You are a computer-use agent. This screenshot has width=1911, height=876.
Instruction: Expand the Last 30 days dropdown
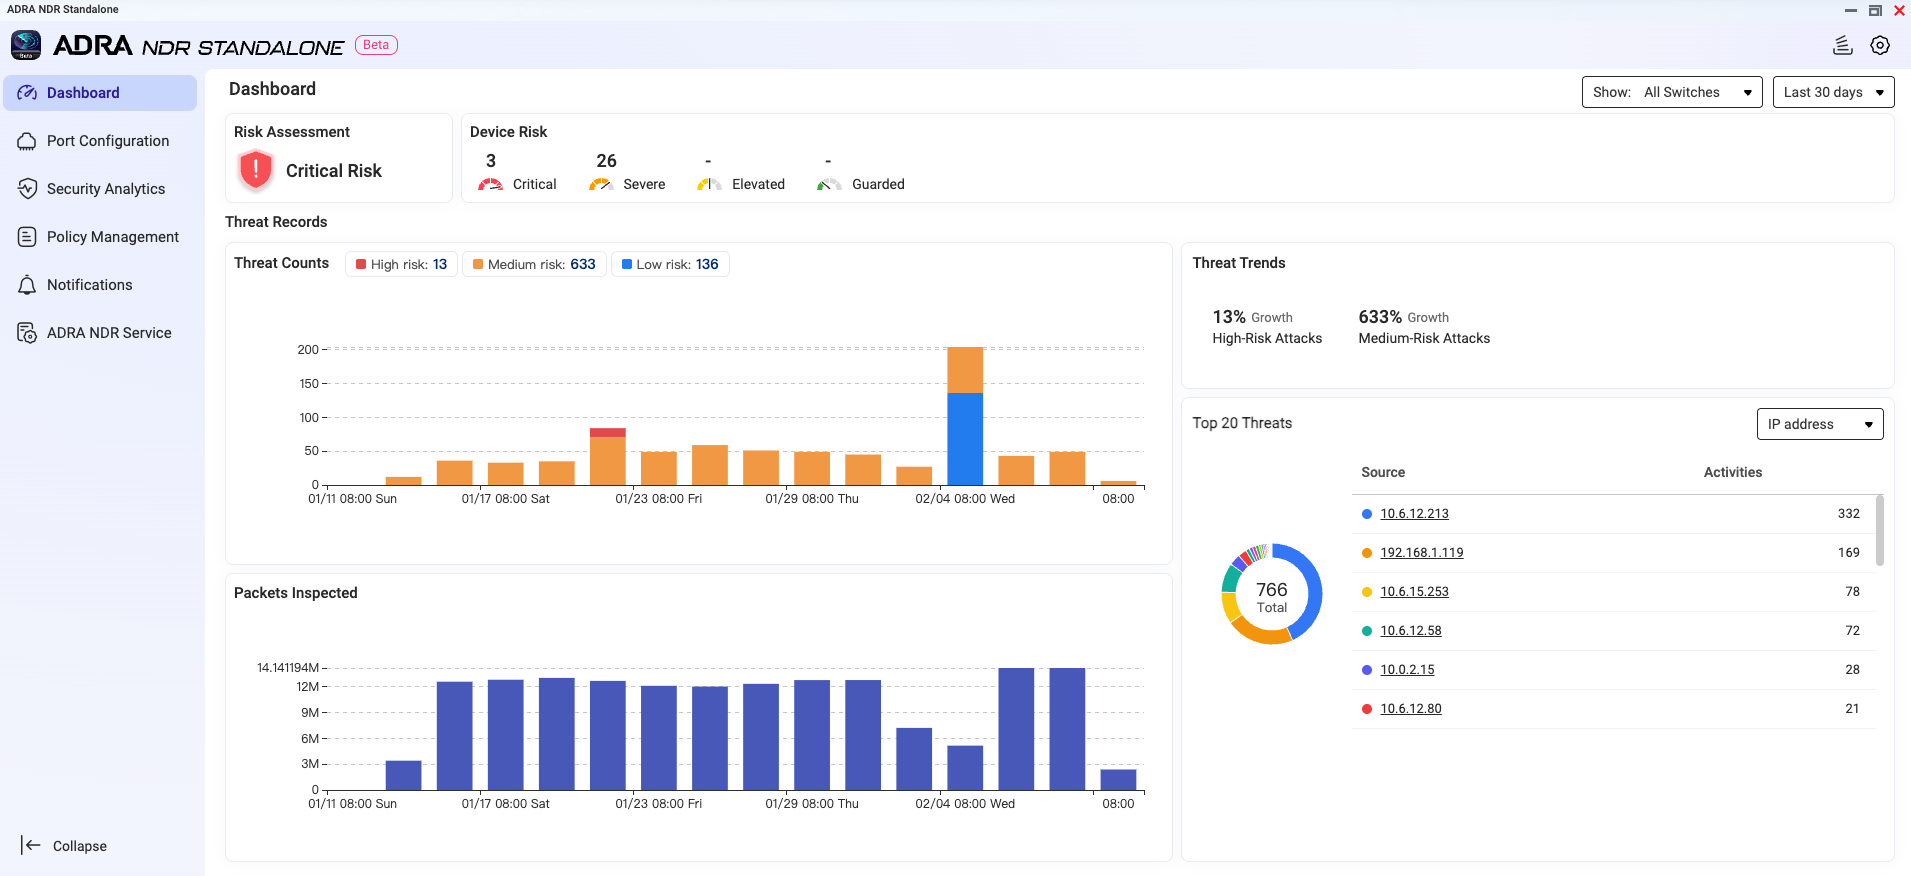pyautogui.click(x=1833, y=92)
